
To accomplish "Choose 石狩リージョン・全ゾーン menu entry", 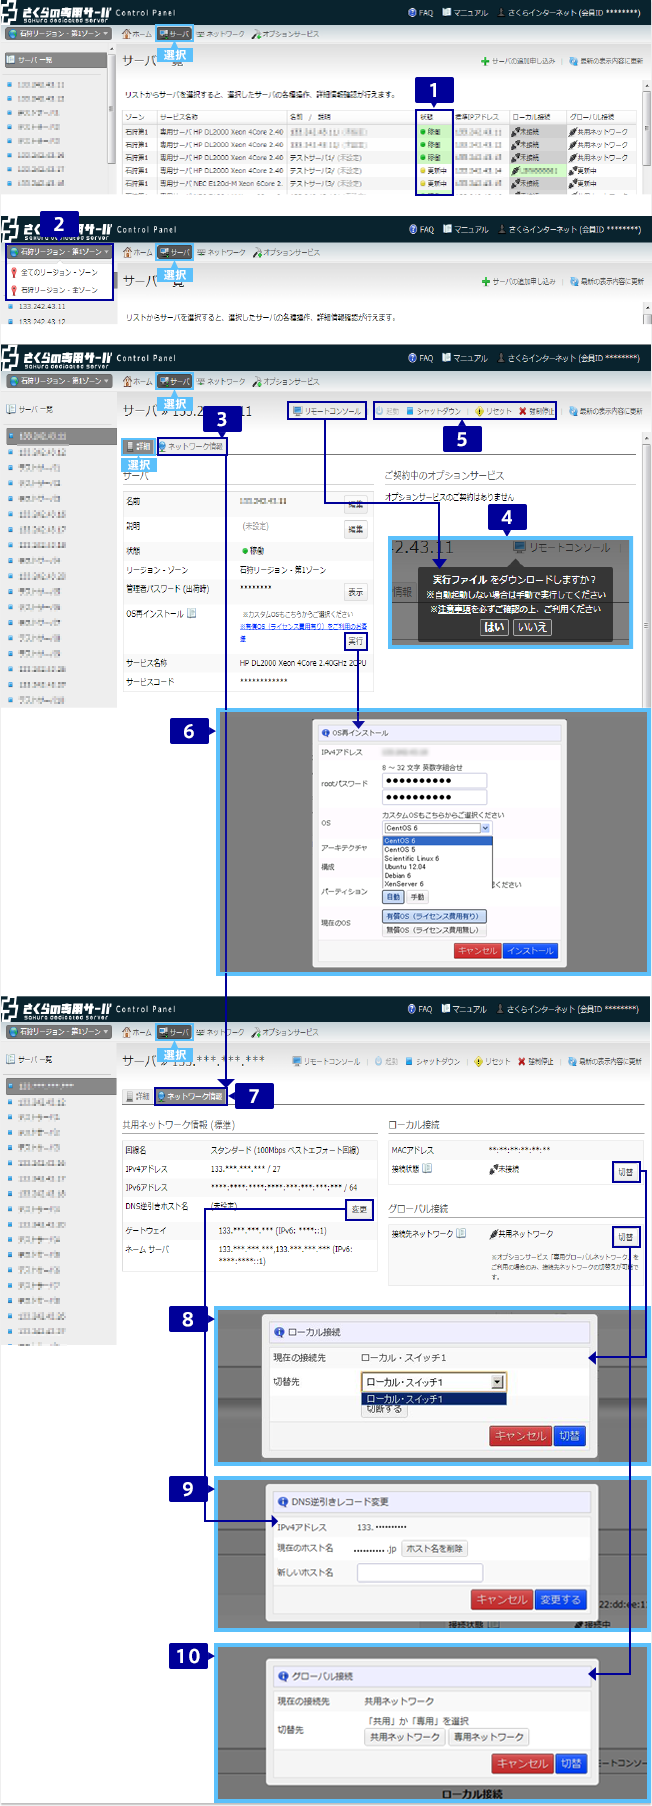I will click(x=60, y=290).
